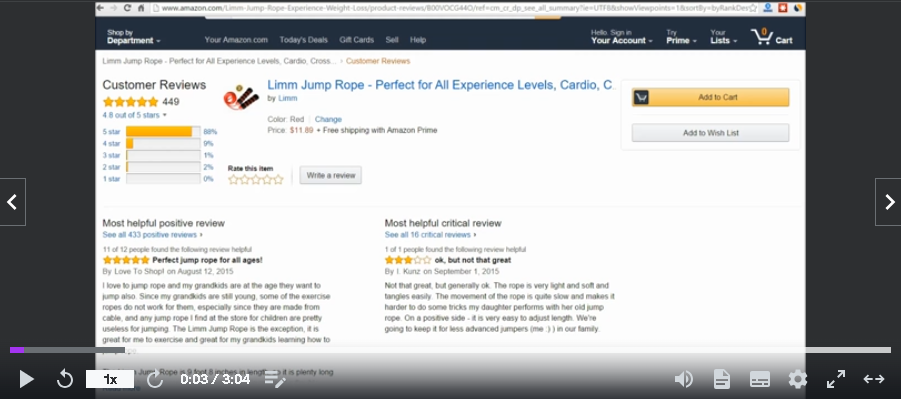Open the playback speed 1x selector

[x=110, y=379]
